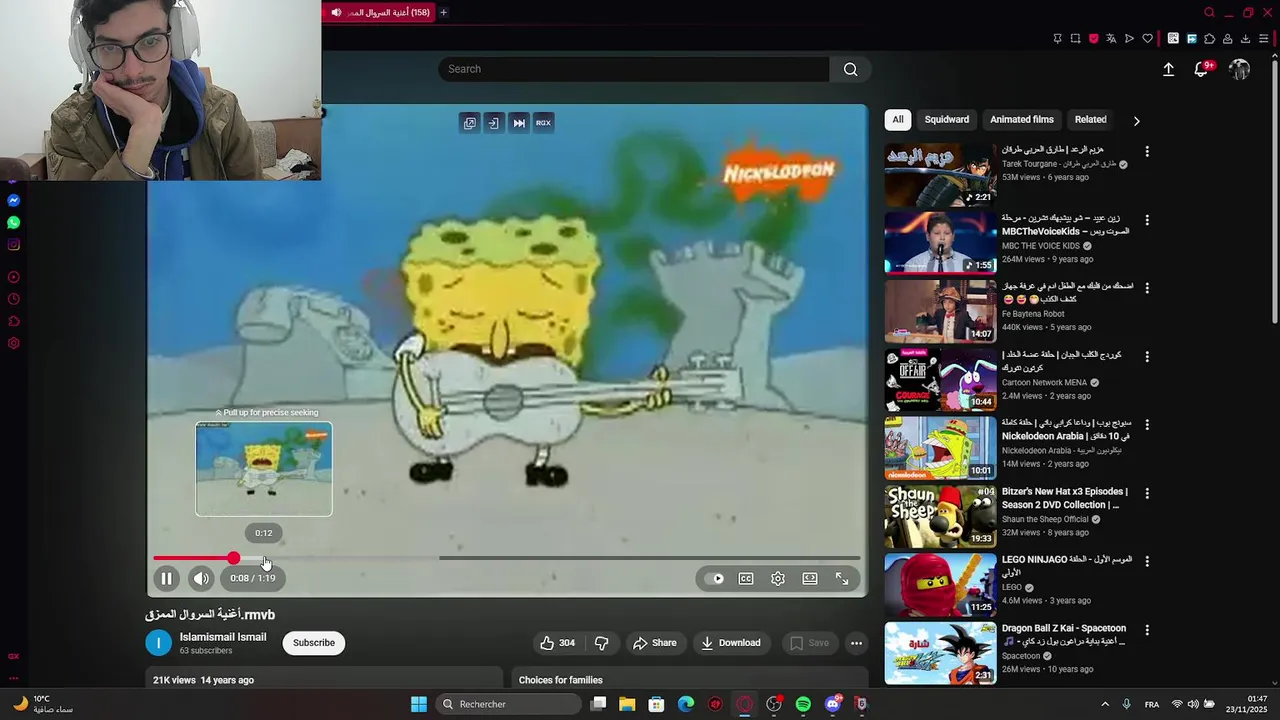Toggle autoplay switch in player
Screen dimensions: 1280x720
click(714, 578)
